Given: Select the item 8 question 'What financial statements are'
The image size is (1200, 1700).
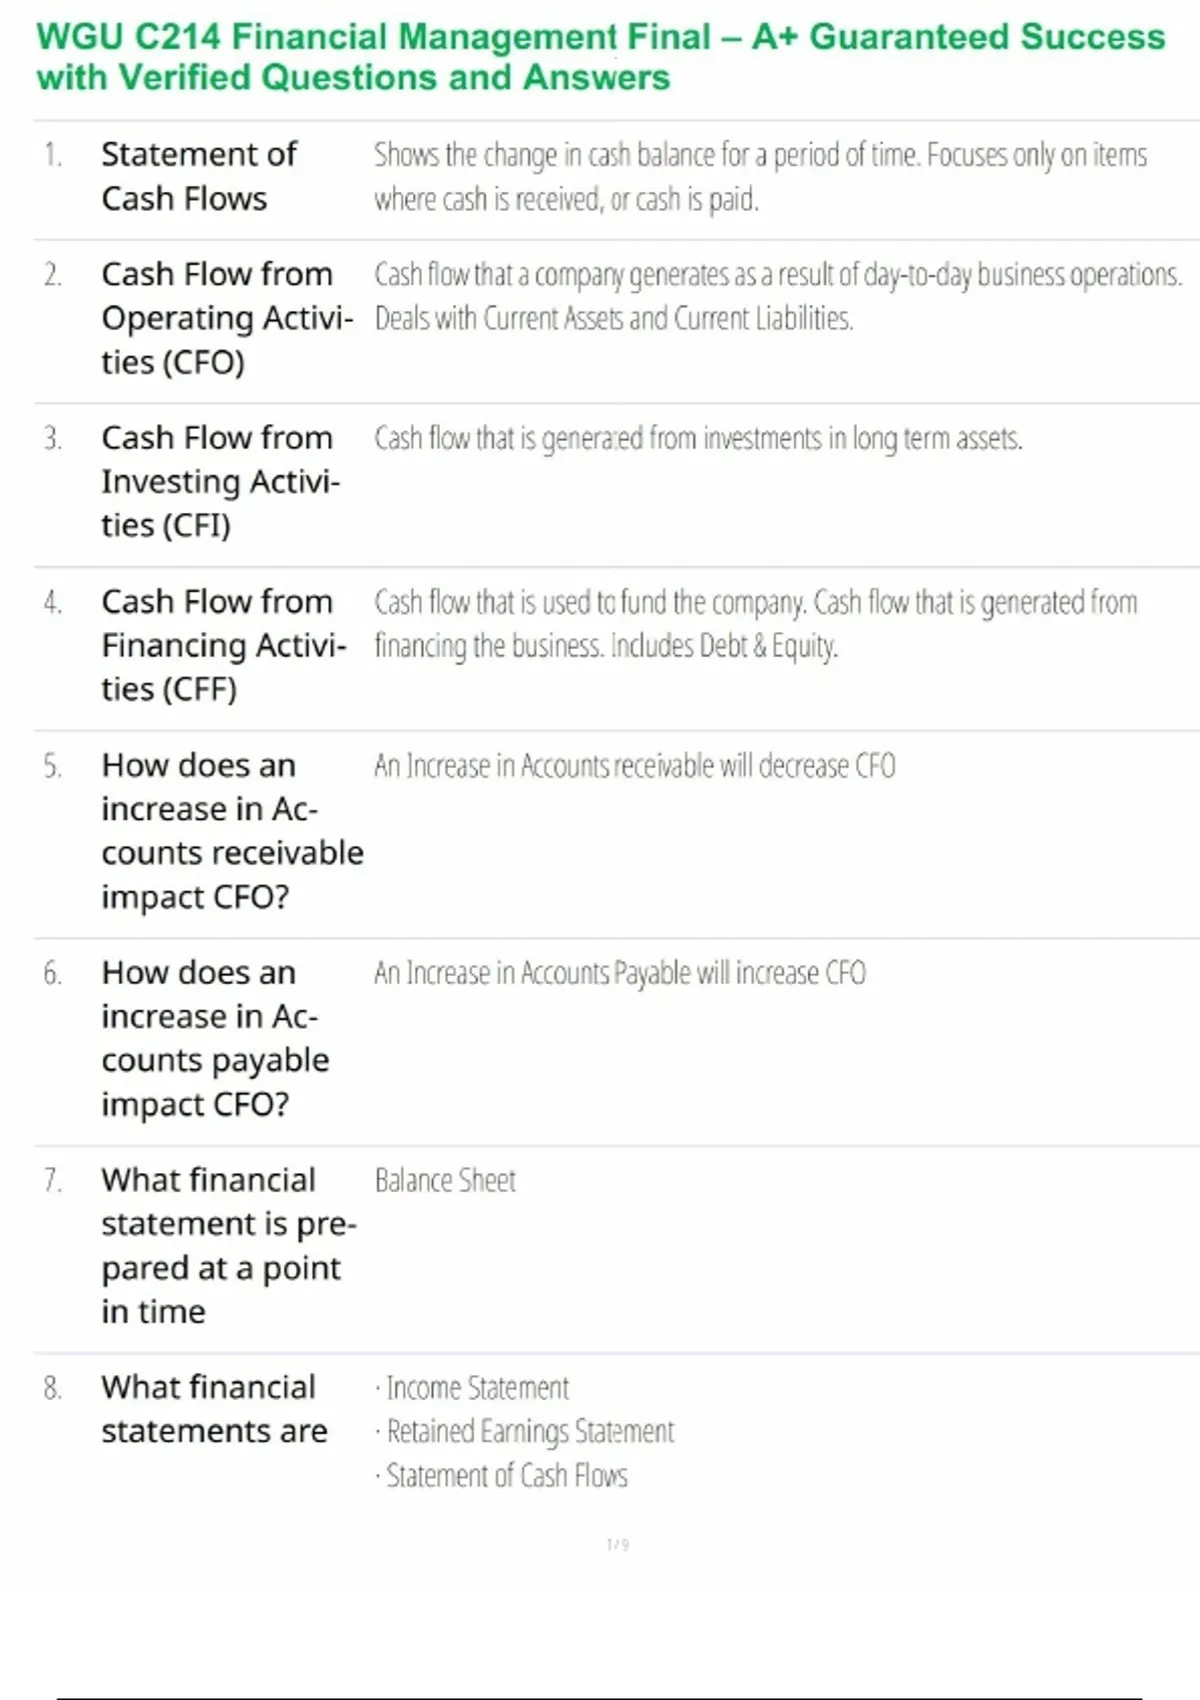Looking at the screenshot, I should [214, 1409].
